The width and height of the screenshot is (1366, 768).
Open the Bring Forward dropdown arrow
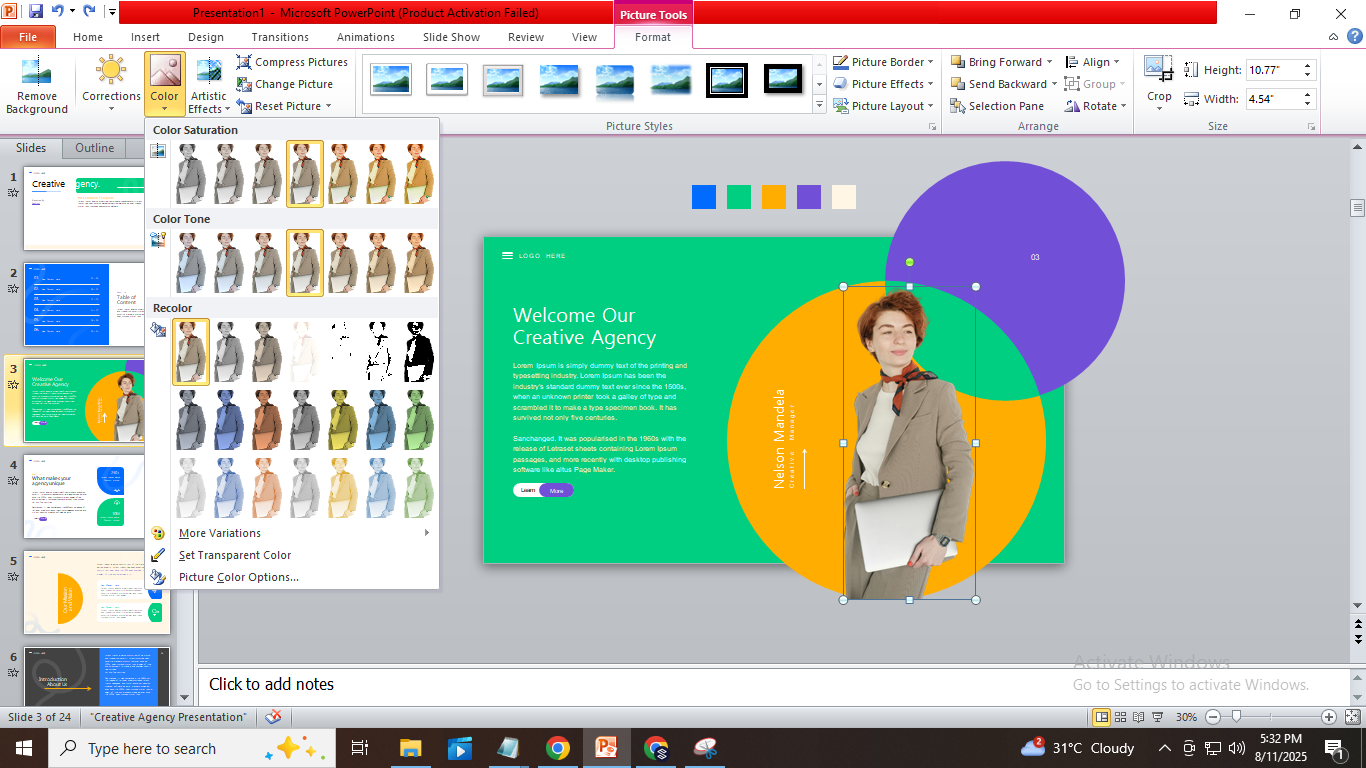coord(1050,62)
